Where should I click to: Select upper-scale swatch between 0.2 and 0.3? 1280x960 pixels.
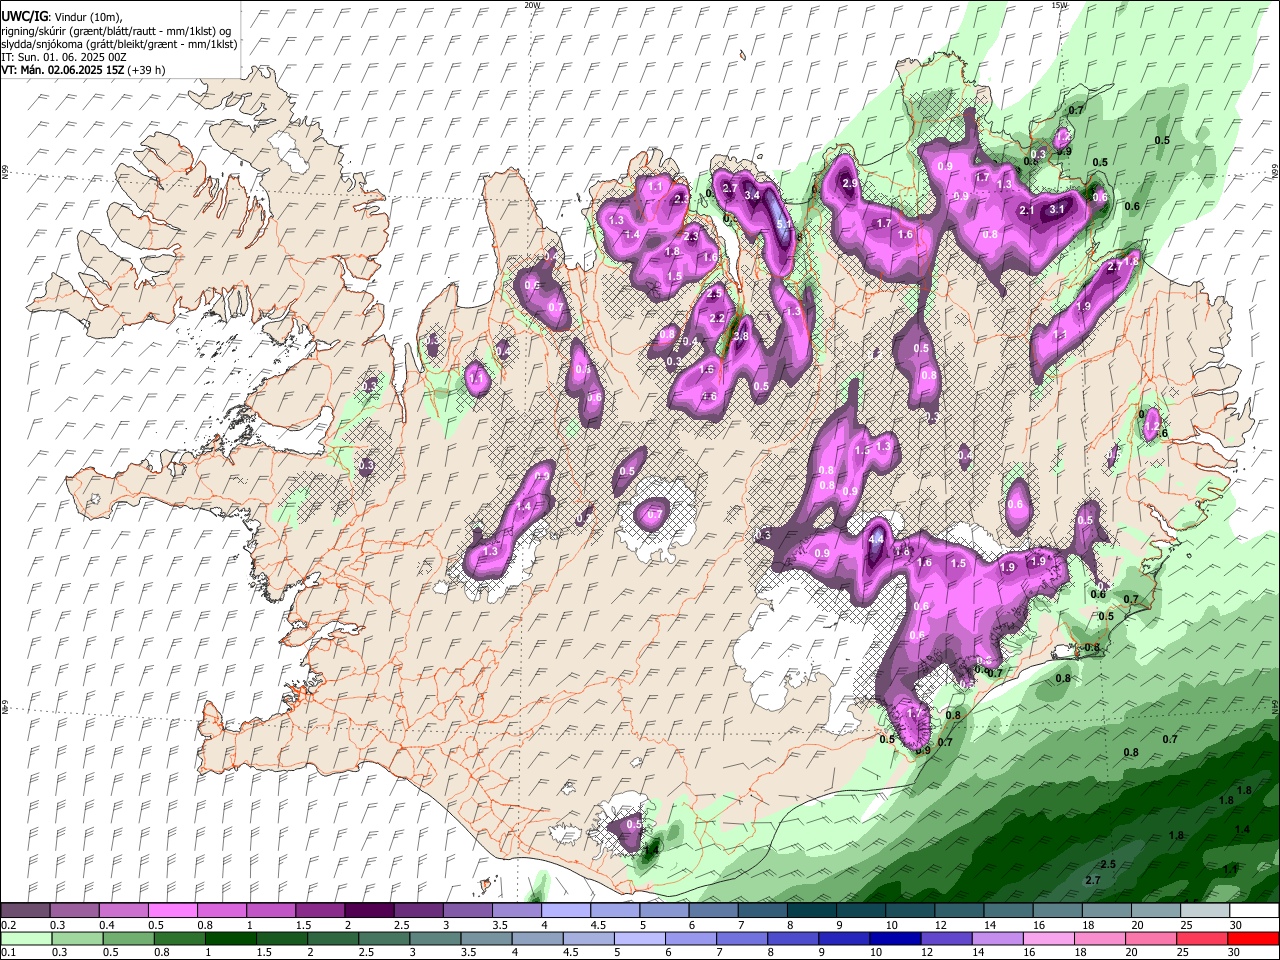25,911
